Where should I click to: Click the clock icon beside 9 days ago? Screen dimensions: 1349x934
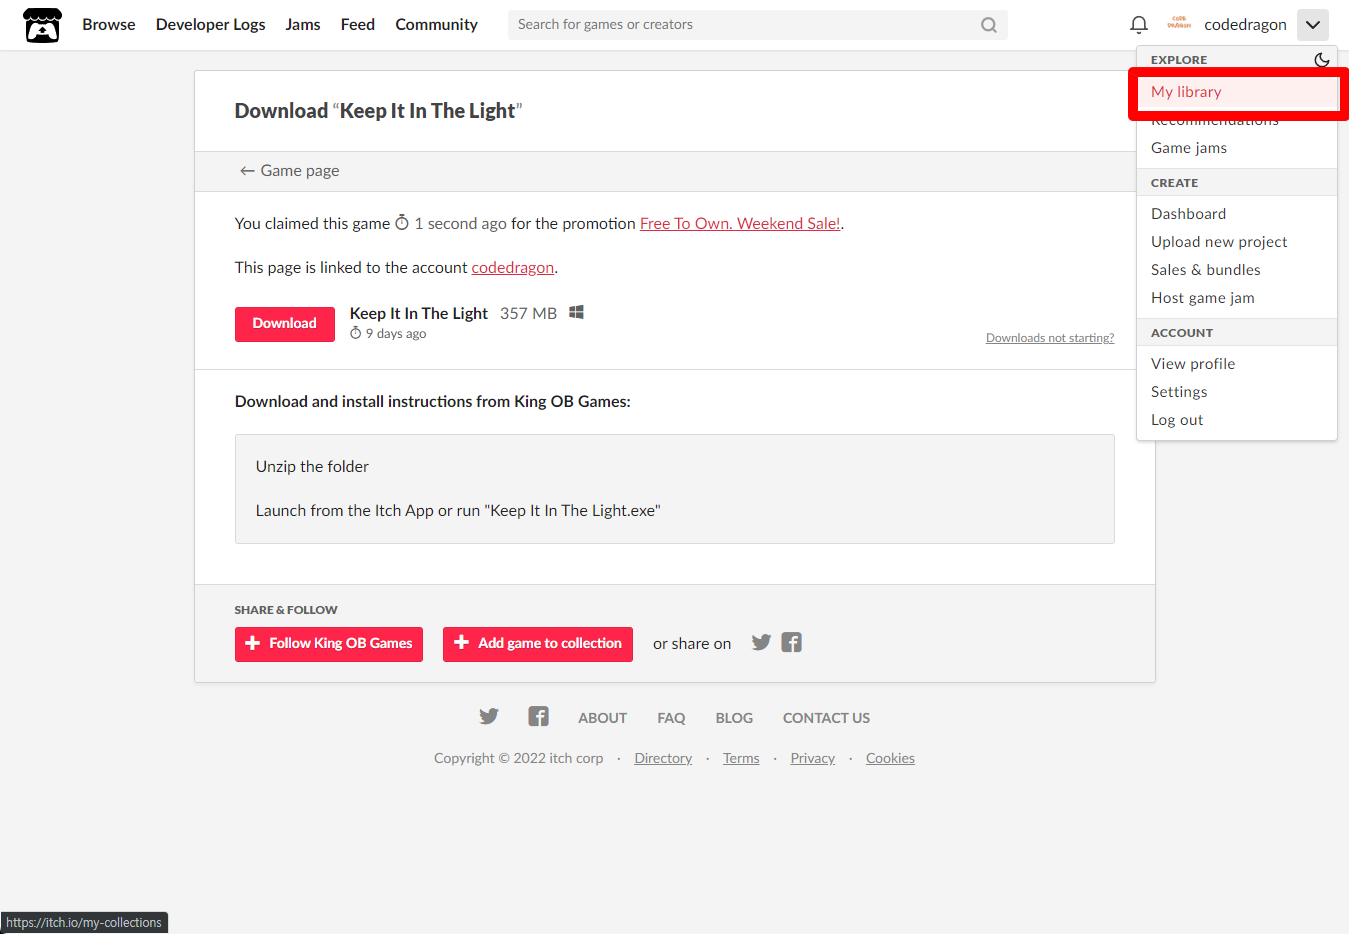click(x=355, y=334)
